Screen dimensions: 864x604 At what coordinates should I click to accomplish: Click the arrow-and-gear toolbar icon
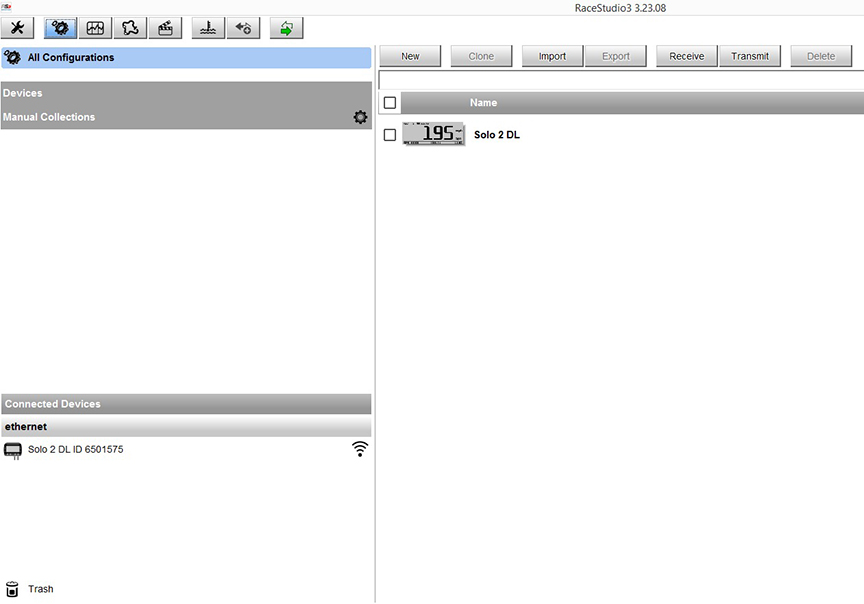pos(243,28)
